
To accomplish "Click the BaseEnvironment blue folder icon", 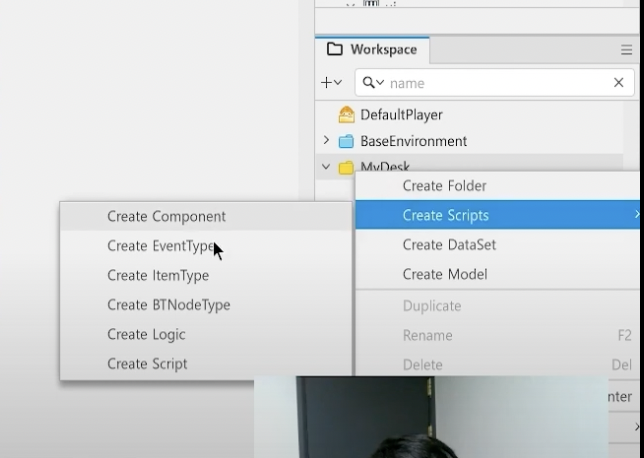I will pos(346,141).
